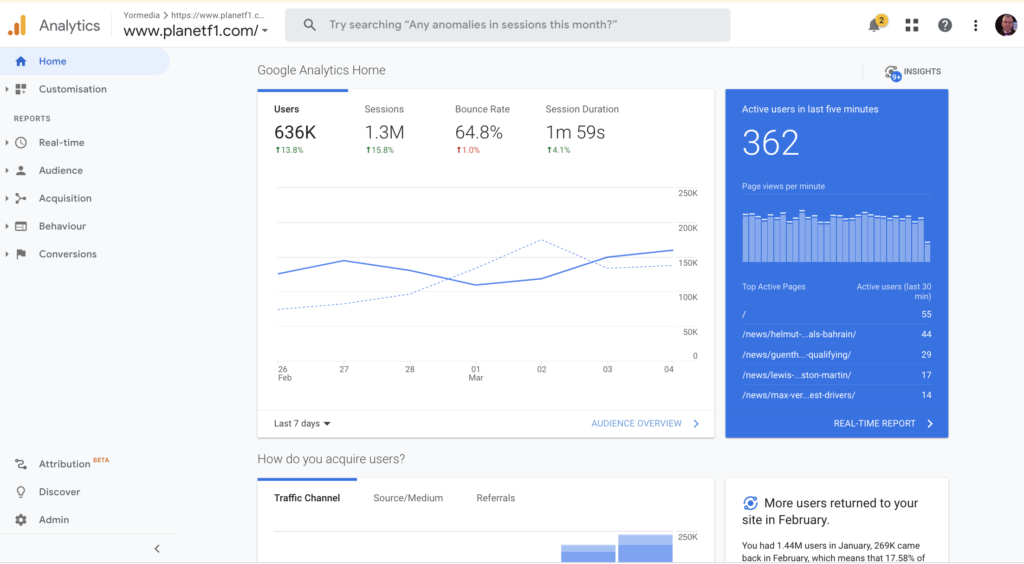The height and width of the screenshot is (564, 1024).
Task: Select the Session Duration metric tab
Action: pos(583,129)
